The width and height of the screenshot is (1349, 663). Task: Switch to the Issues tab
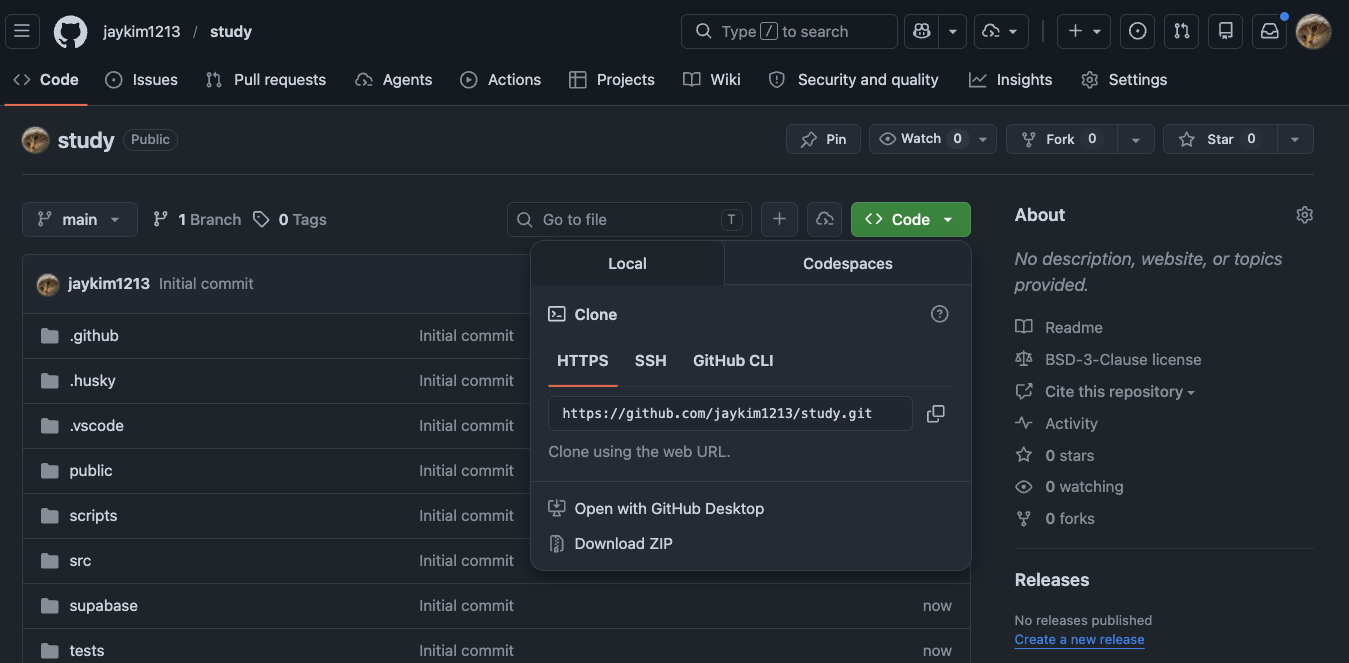(142, 80)
